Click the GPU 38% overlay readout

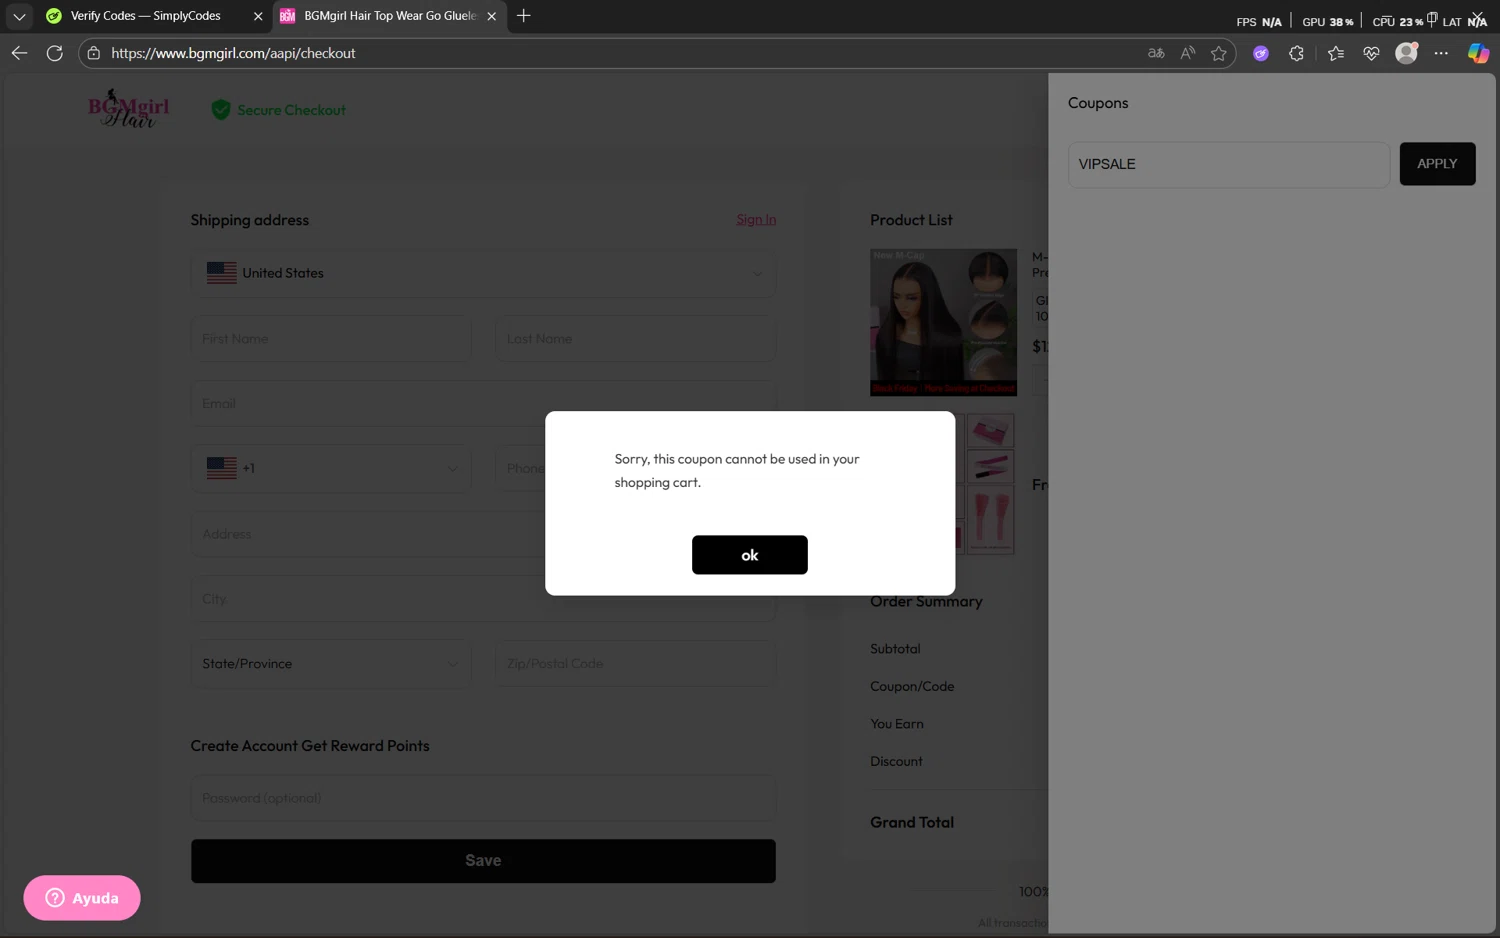coord(1327,21)
